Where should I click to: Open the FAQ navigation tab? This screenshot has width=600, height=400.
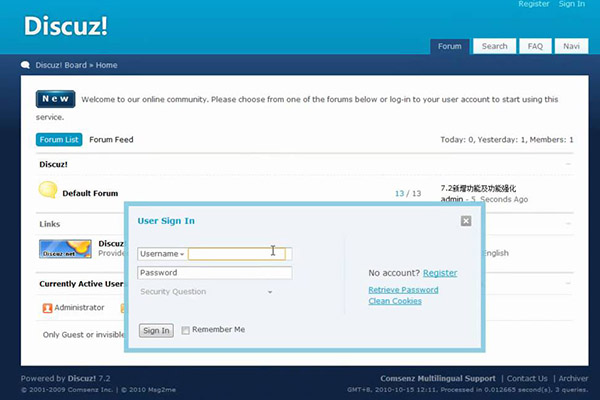click(x=535, y=46)
